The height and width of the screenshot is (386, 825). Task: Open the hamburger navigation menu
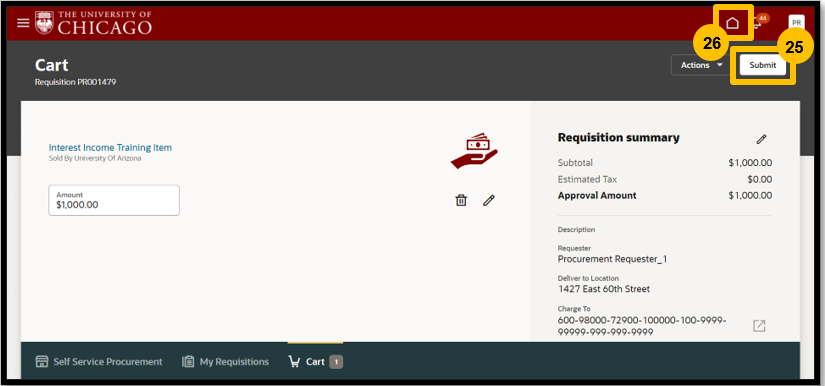pyautogui.click(x=23, y=23)
